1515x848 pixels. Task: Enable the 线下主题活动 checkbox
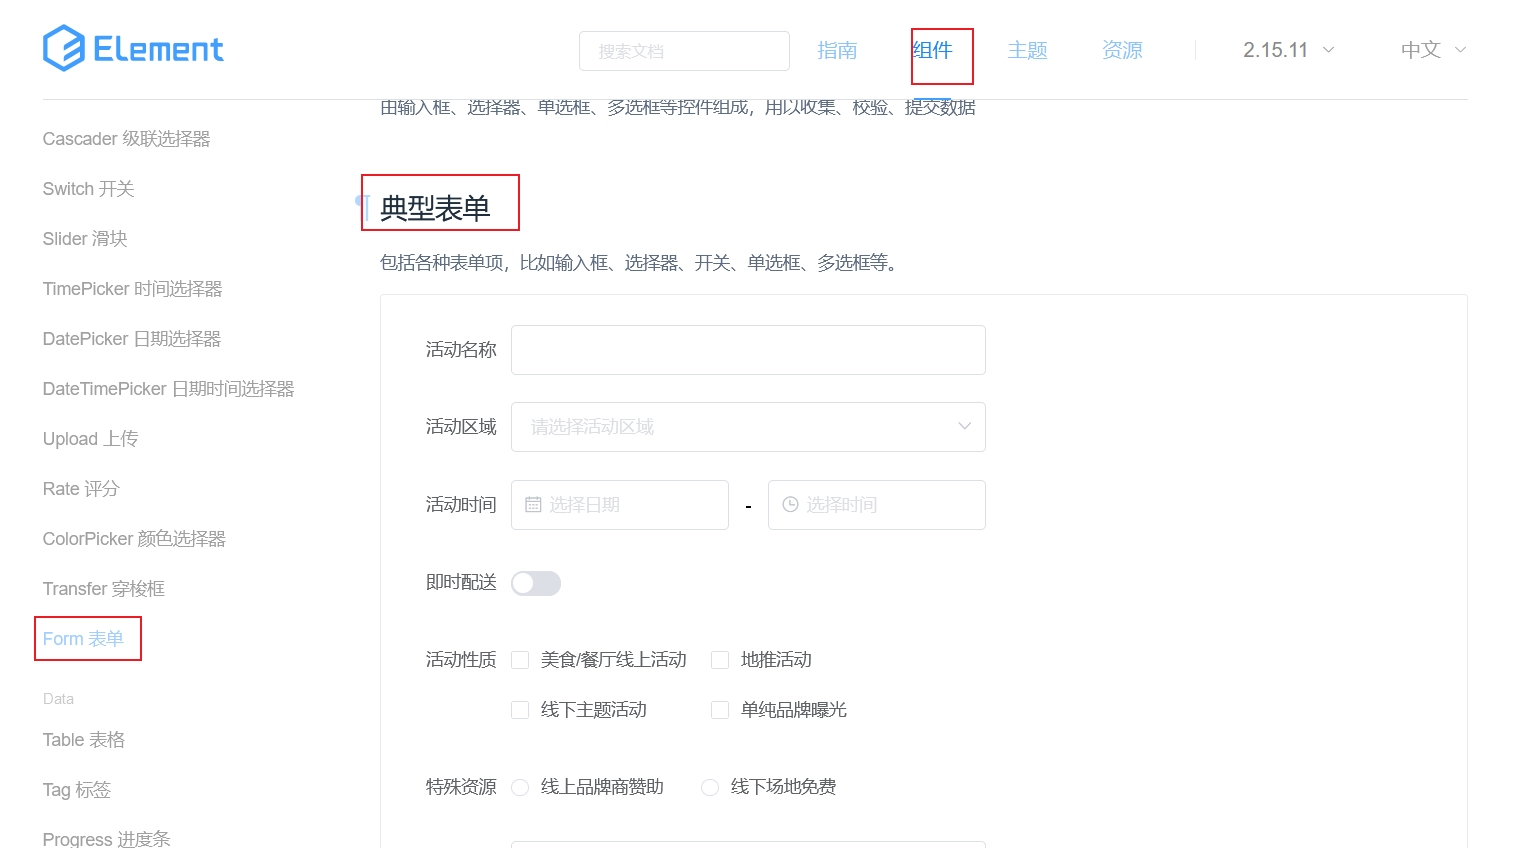click(x=520, y=710)
